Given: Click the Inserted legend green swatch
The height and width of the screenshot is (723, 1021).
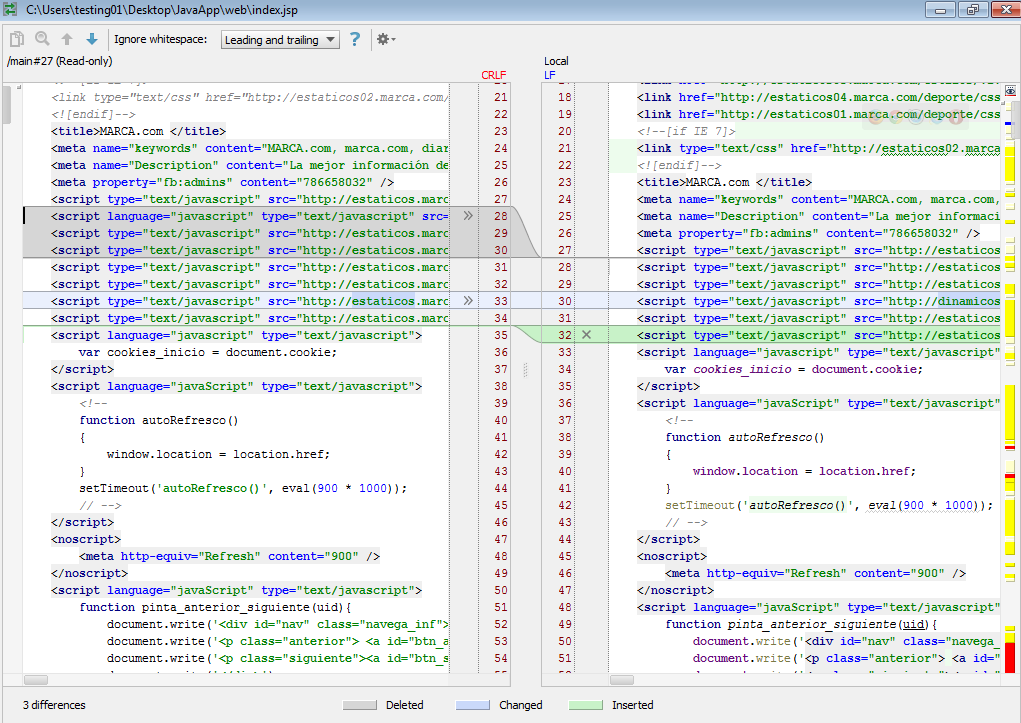Looking at the screenshot, I should [x=585, y=705].
